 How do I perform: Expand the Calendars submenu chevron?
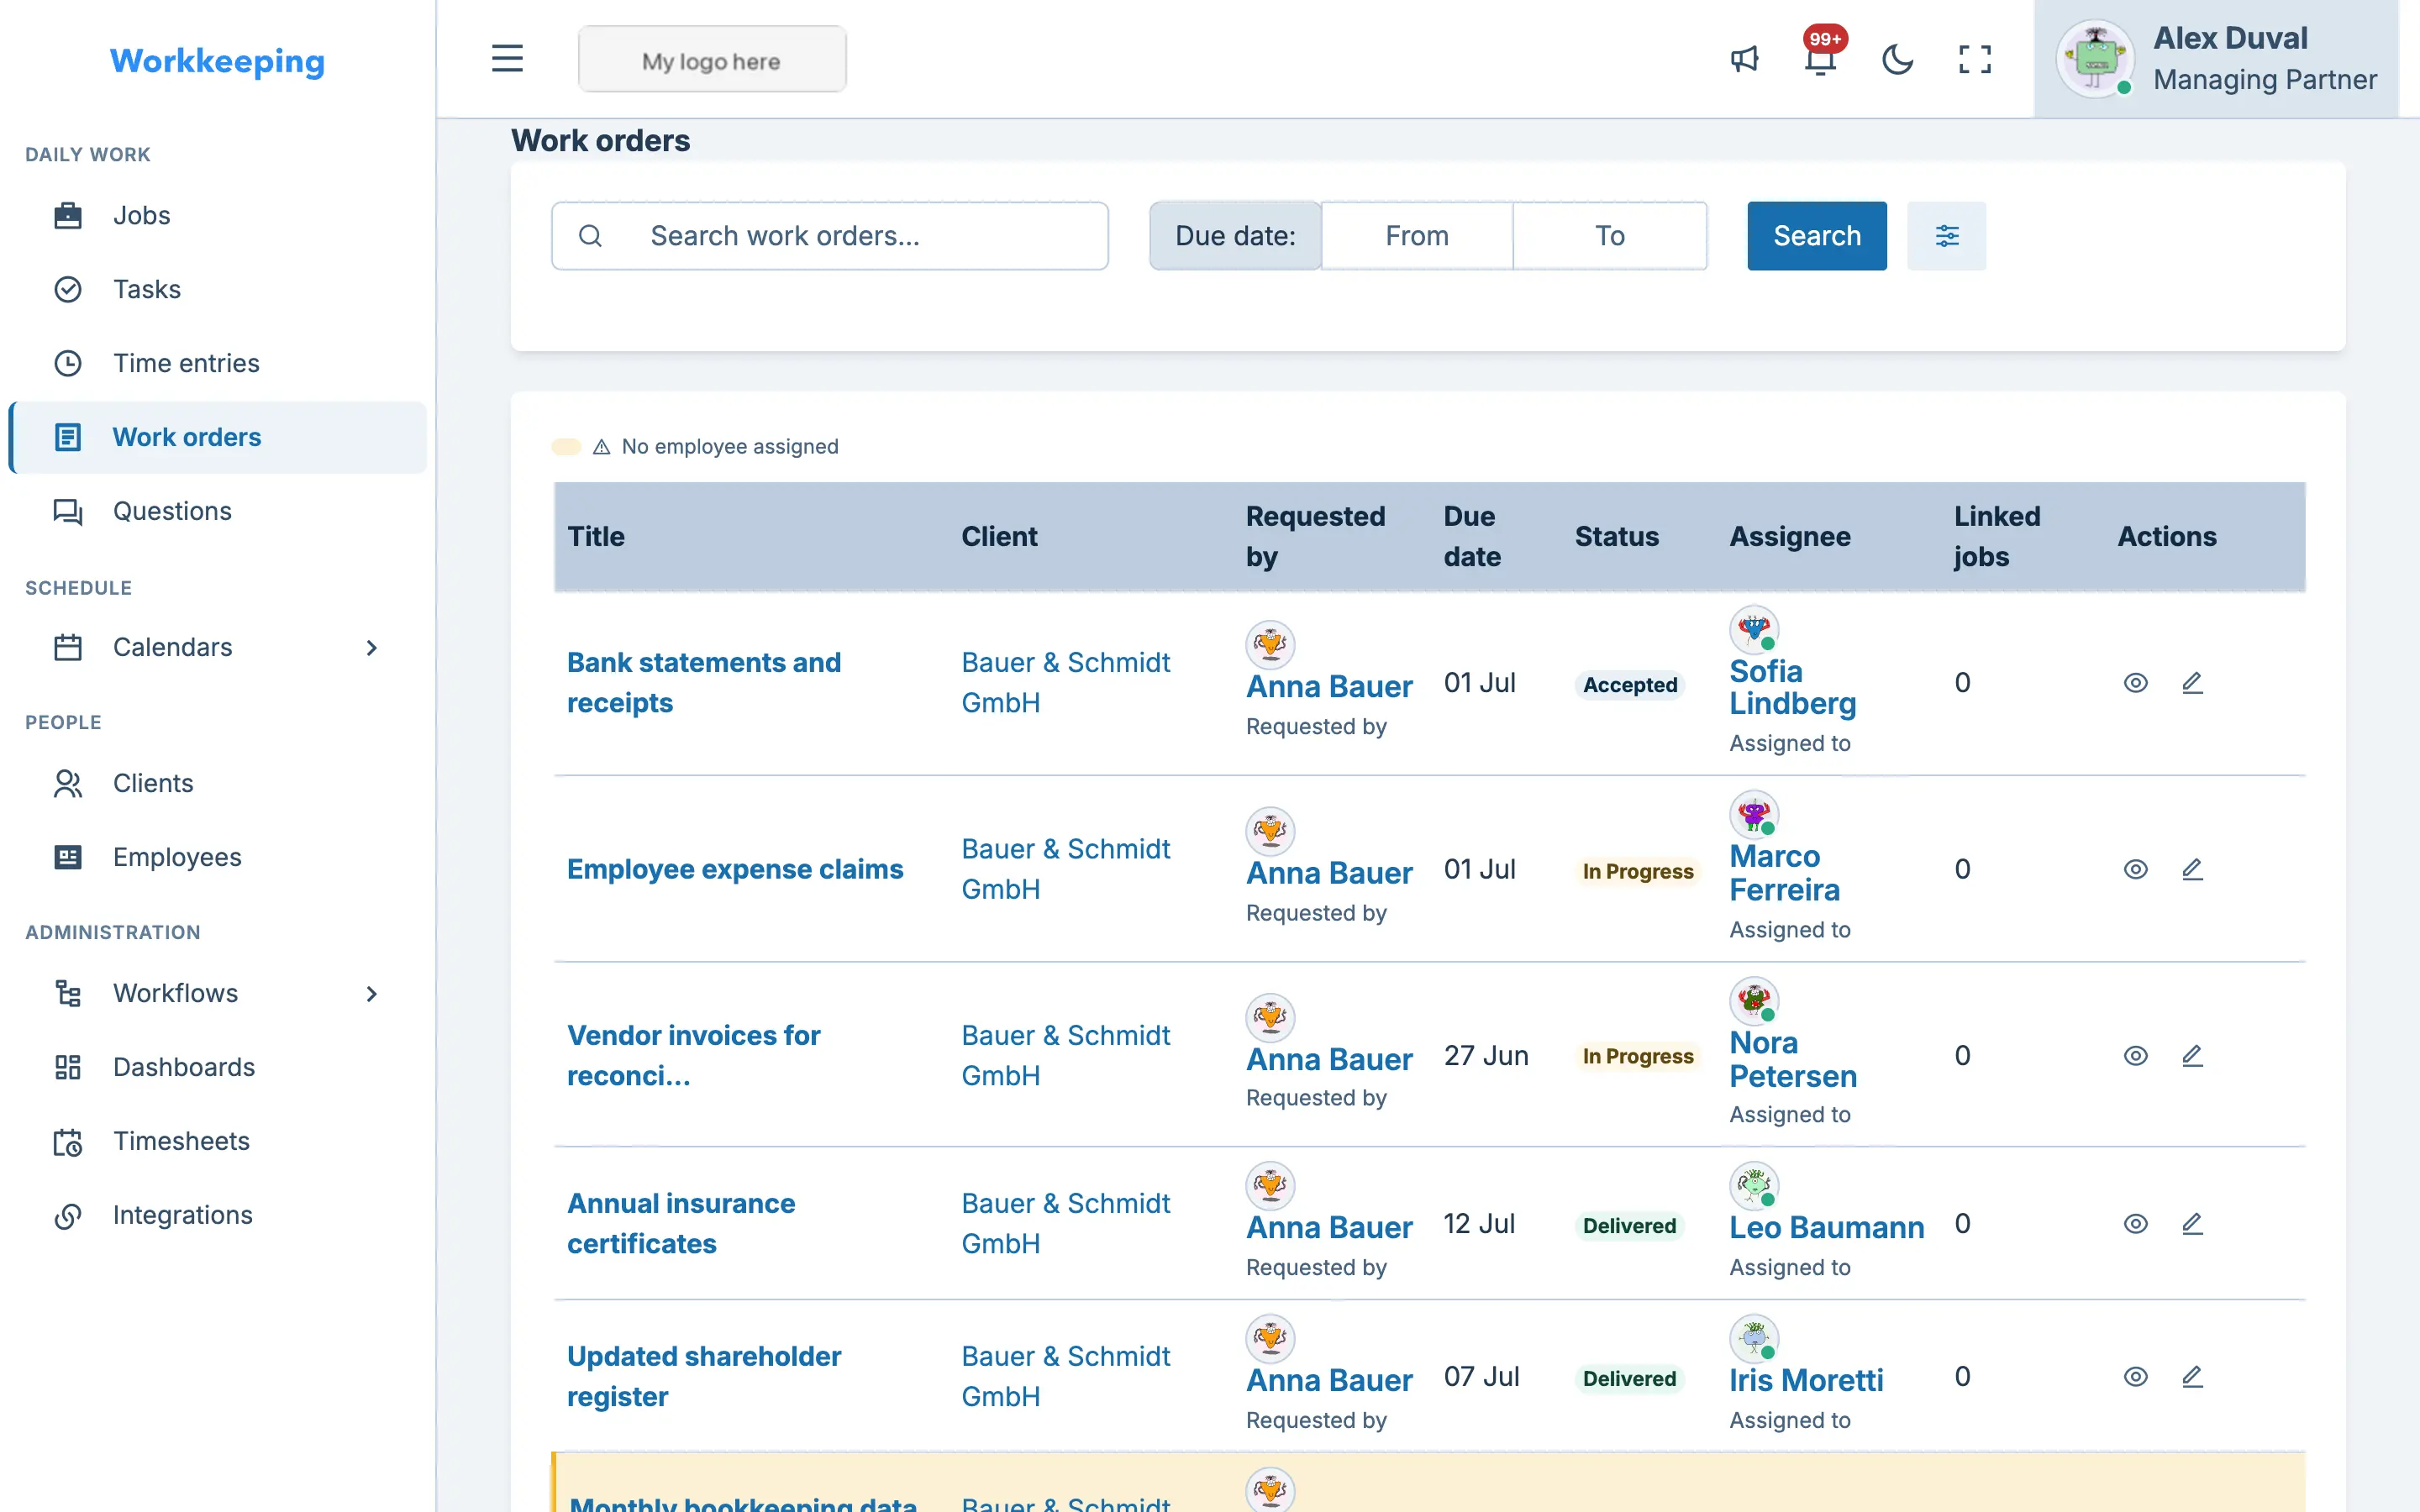(x=371, y=648)
